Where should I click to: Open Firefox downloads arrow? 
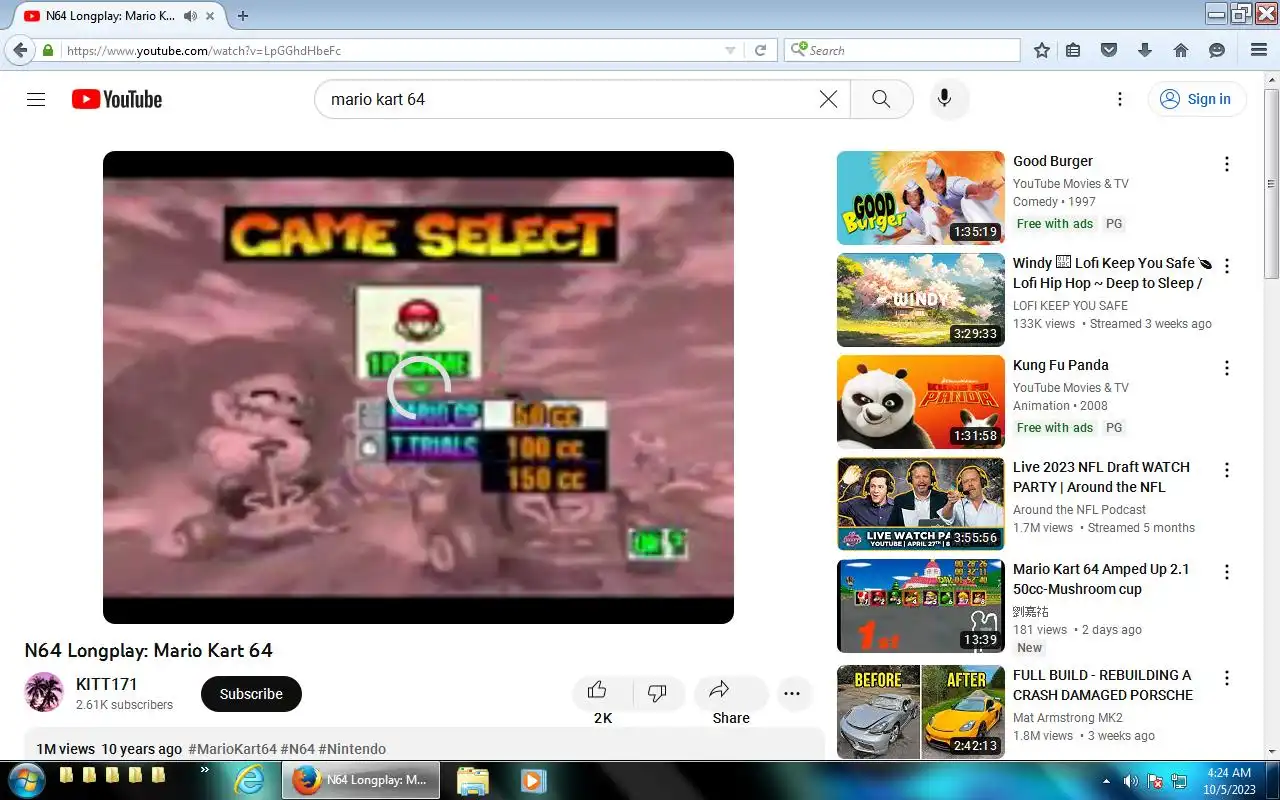click(1145, 50)
